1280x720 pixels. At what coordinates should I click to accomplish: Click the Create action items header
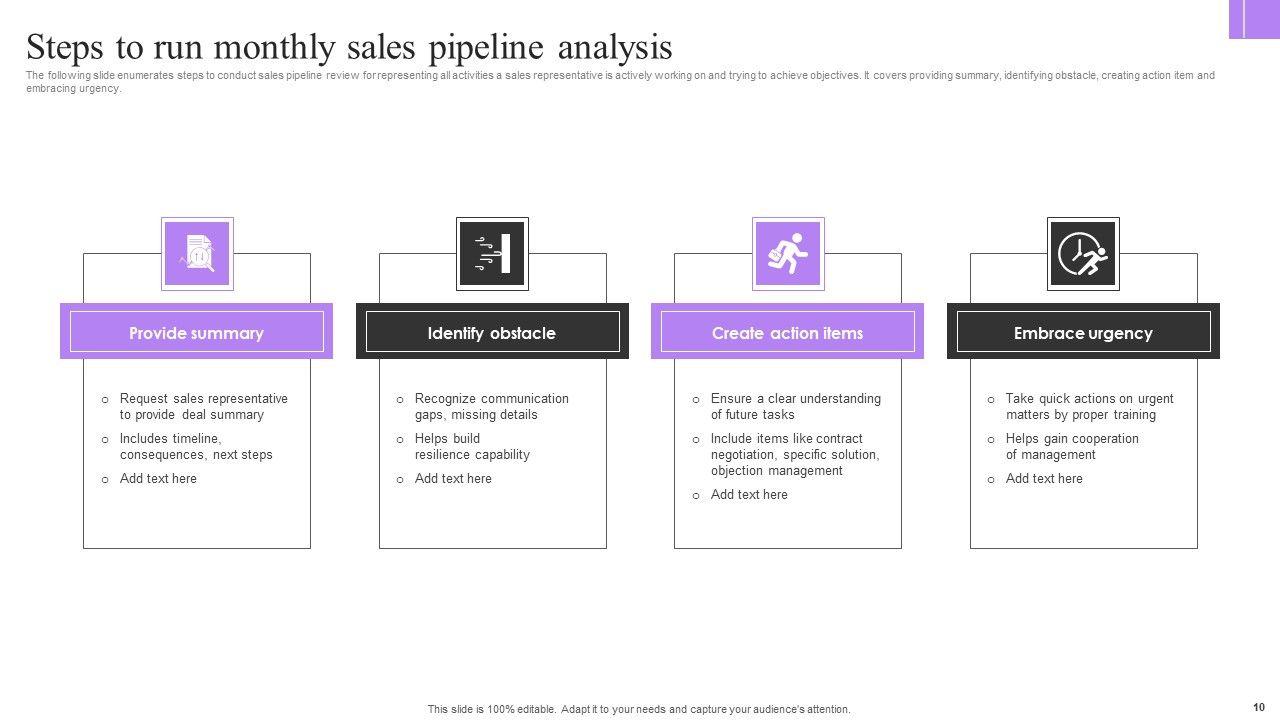coord(787,333)
